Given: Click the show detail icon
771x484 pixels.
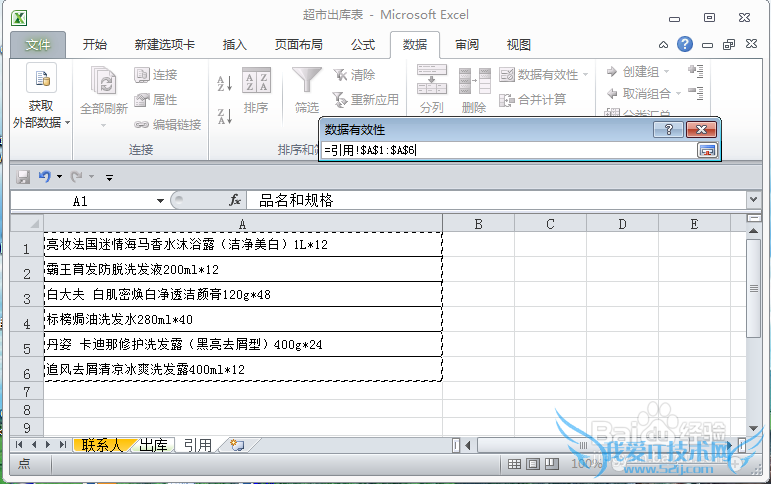Looking at the screenshot, I should coord(696,71).
